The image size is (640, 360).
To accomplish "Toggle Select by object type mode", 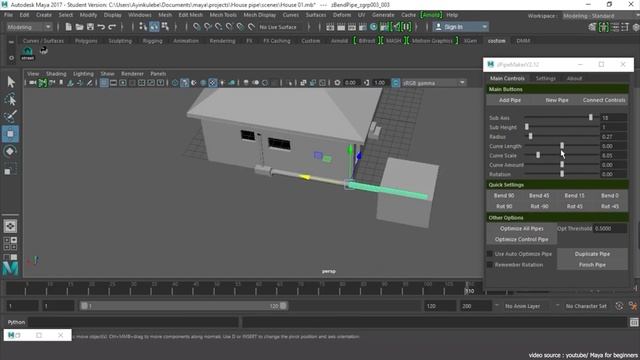I will point(154,27).
